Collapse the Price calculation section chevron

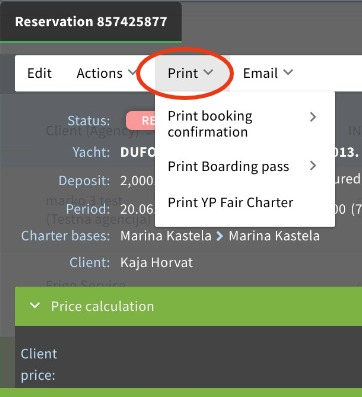tap(35, 306)
